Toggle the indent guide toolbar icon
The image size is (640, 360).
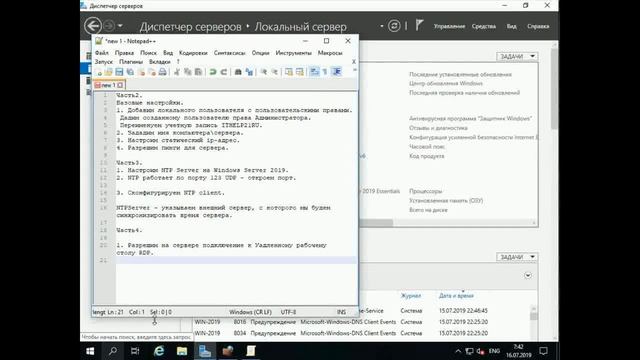coord(336,72)
